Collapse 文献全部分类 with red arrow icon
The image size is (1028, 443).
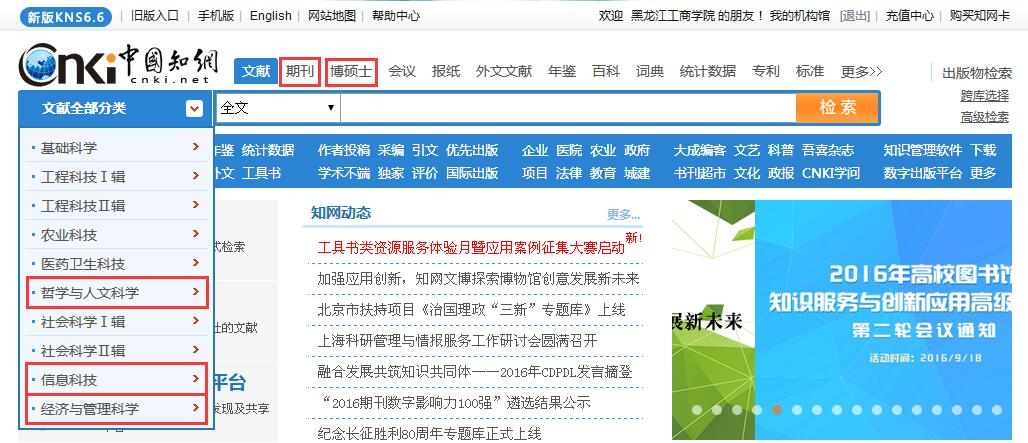[194, 108]
